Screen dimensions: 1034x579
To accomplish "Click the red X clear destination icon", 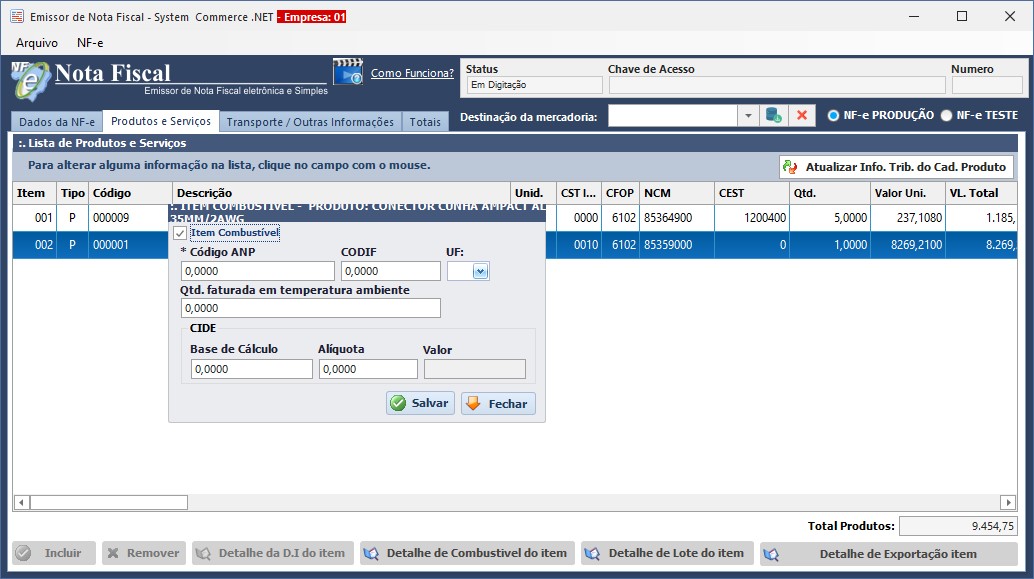I will tap(801, 116).
